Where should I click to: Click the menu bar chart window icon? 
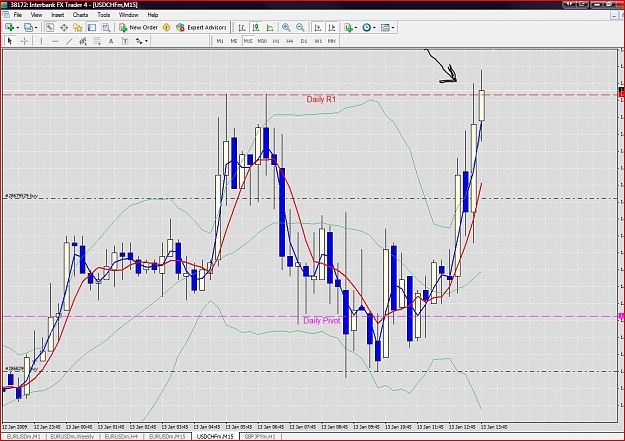(x=6, y=15)
